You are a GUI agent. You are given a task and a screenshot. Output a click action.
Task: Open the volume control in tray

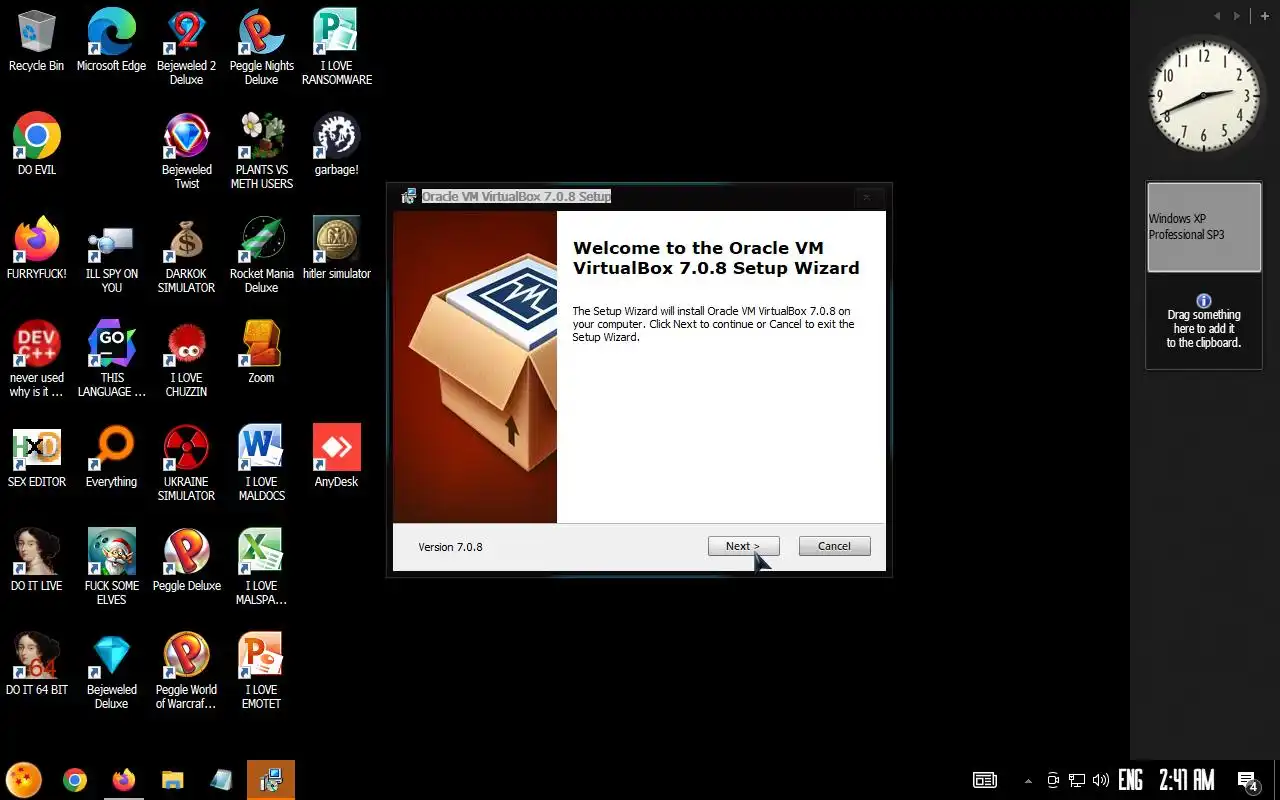[x=1101, y=780]
